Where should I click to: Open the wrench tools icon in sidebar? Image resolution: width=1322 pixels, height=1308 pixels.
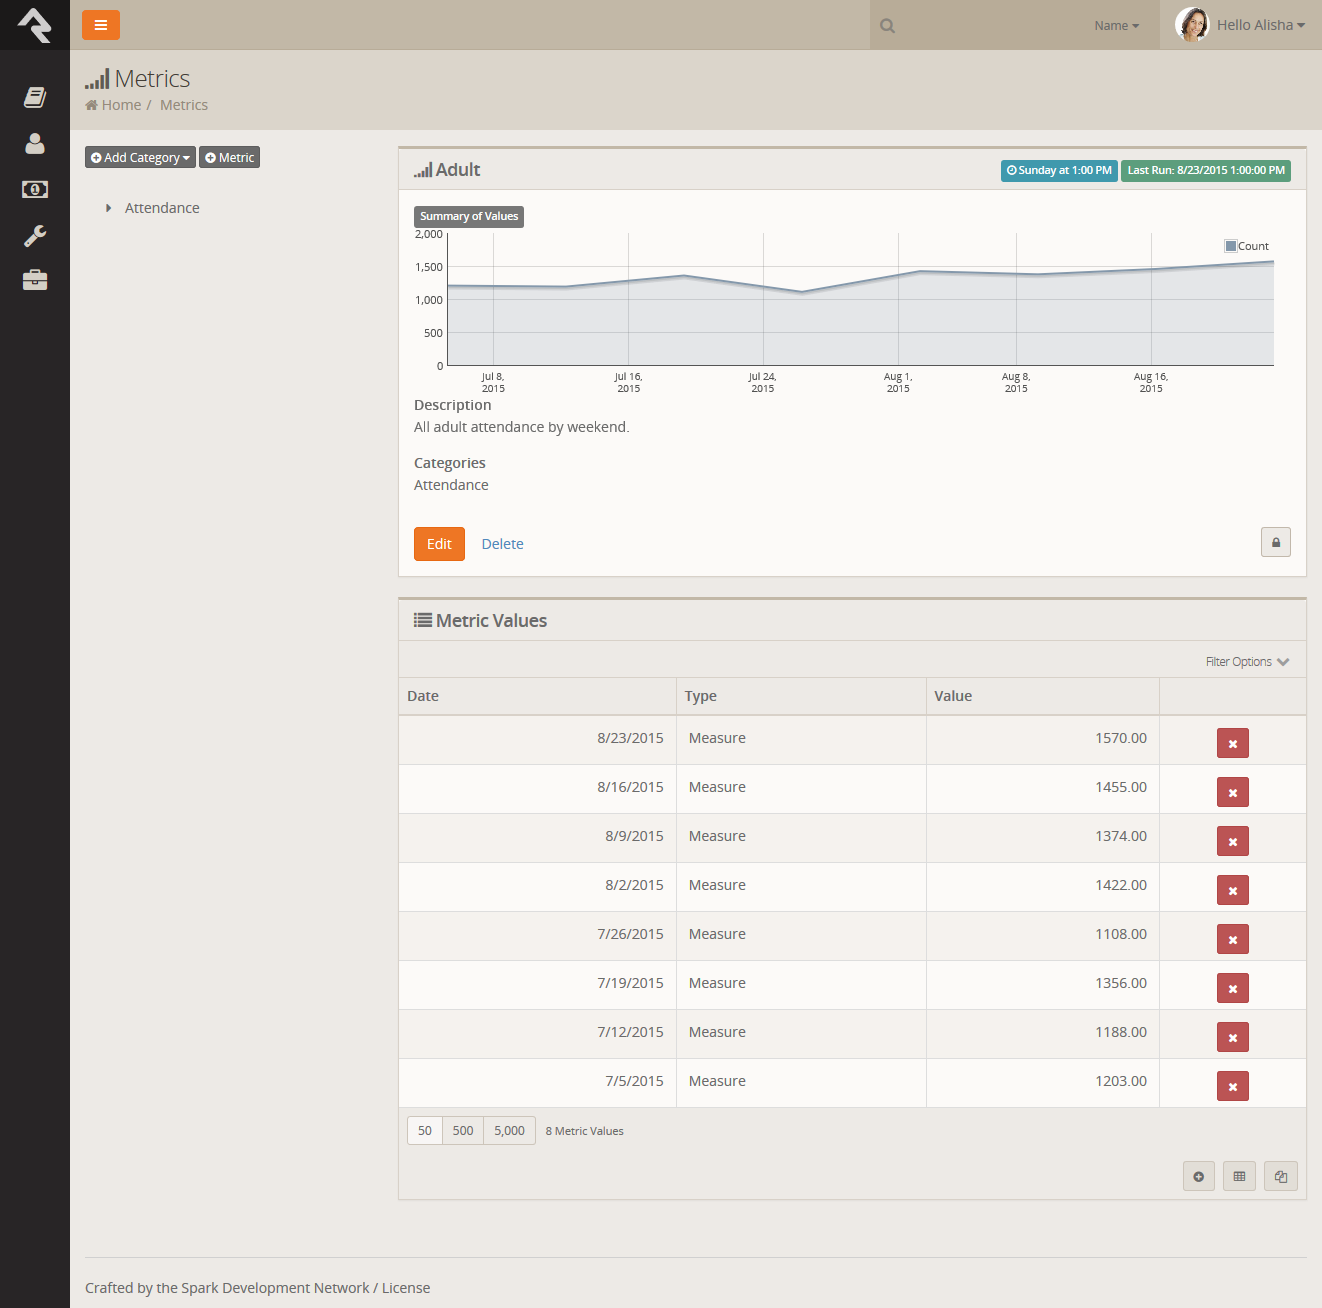[x=35, y=235]
